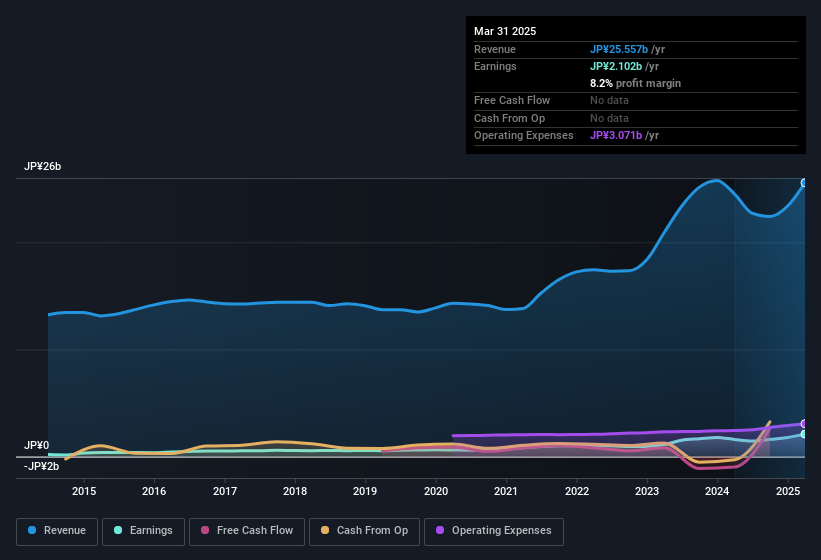Select the 2023 x-axis label

[x=647, y=491]
